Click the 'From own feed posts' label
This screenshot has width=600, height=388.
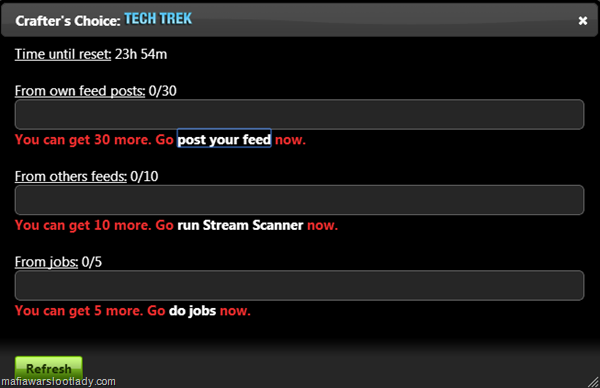[80, 91]
